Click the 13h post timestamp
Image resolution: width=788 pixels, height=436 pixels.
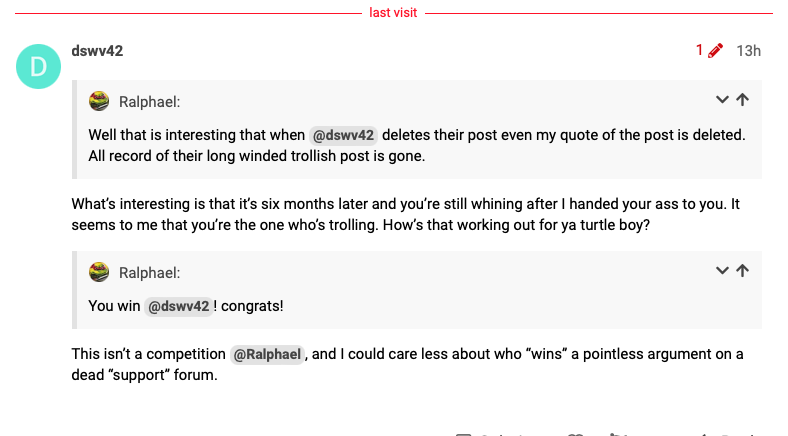coord(748,51)
